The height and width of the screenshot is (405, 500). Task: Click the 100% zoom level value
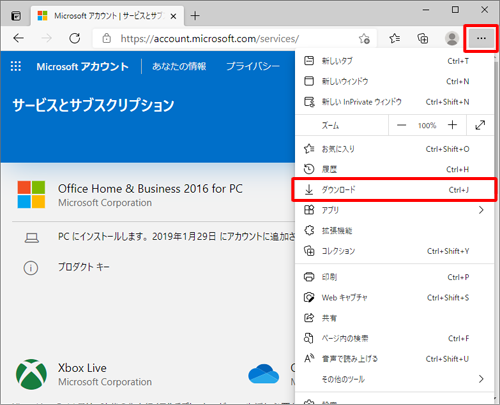tap(427, 126)
